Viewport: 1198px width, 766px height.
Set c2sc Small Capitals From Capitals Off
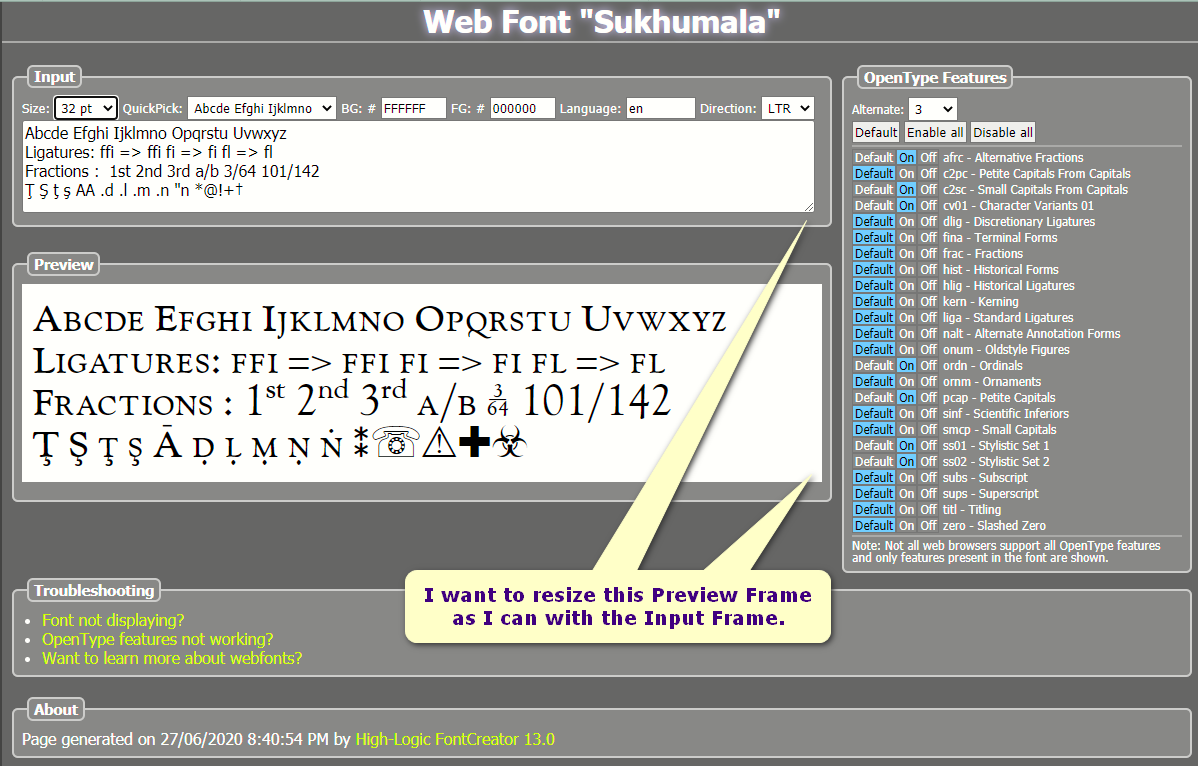coord(928,189)
